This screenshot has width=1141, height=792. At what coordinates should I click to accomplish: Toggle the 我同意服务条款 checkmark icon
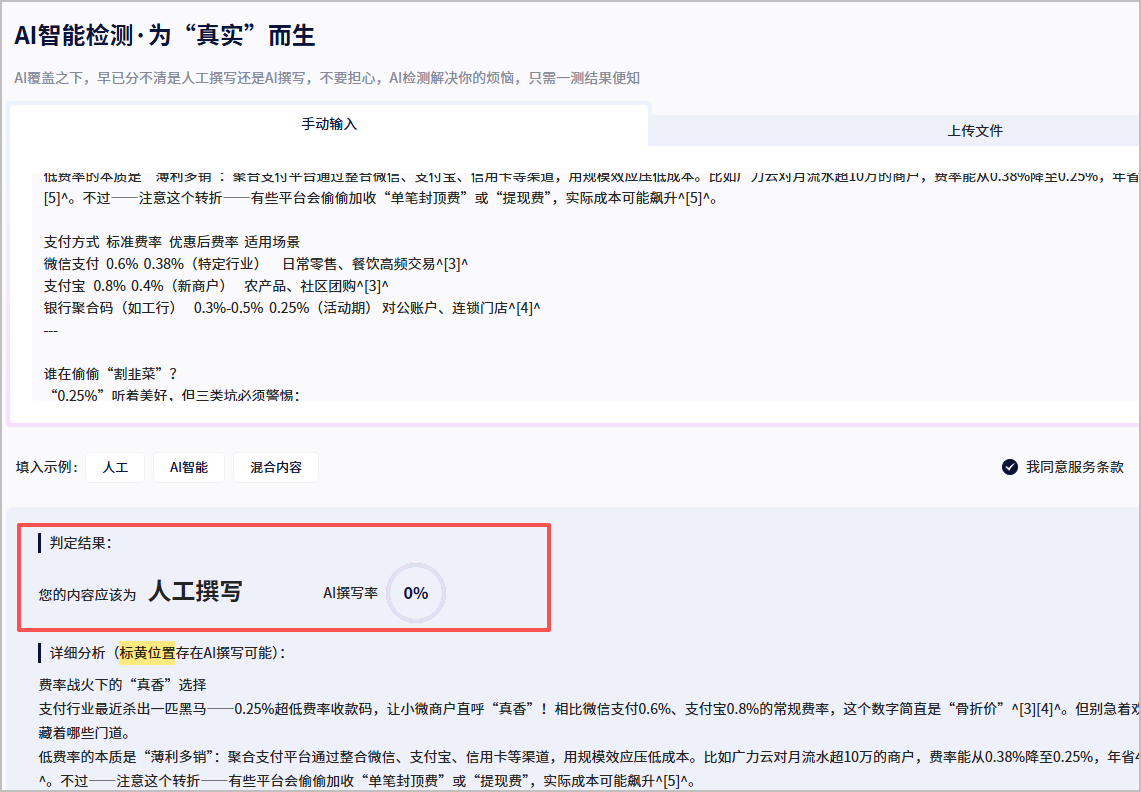[1010, 467]
